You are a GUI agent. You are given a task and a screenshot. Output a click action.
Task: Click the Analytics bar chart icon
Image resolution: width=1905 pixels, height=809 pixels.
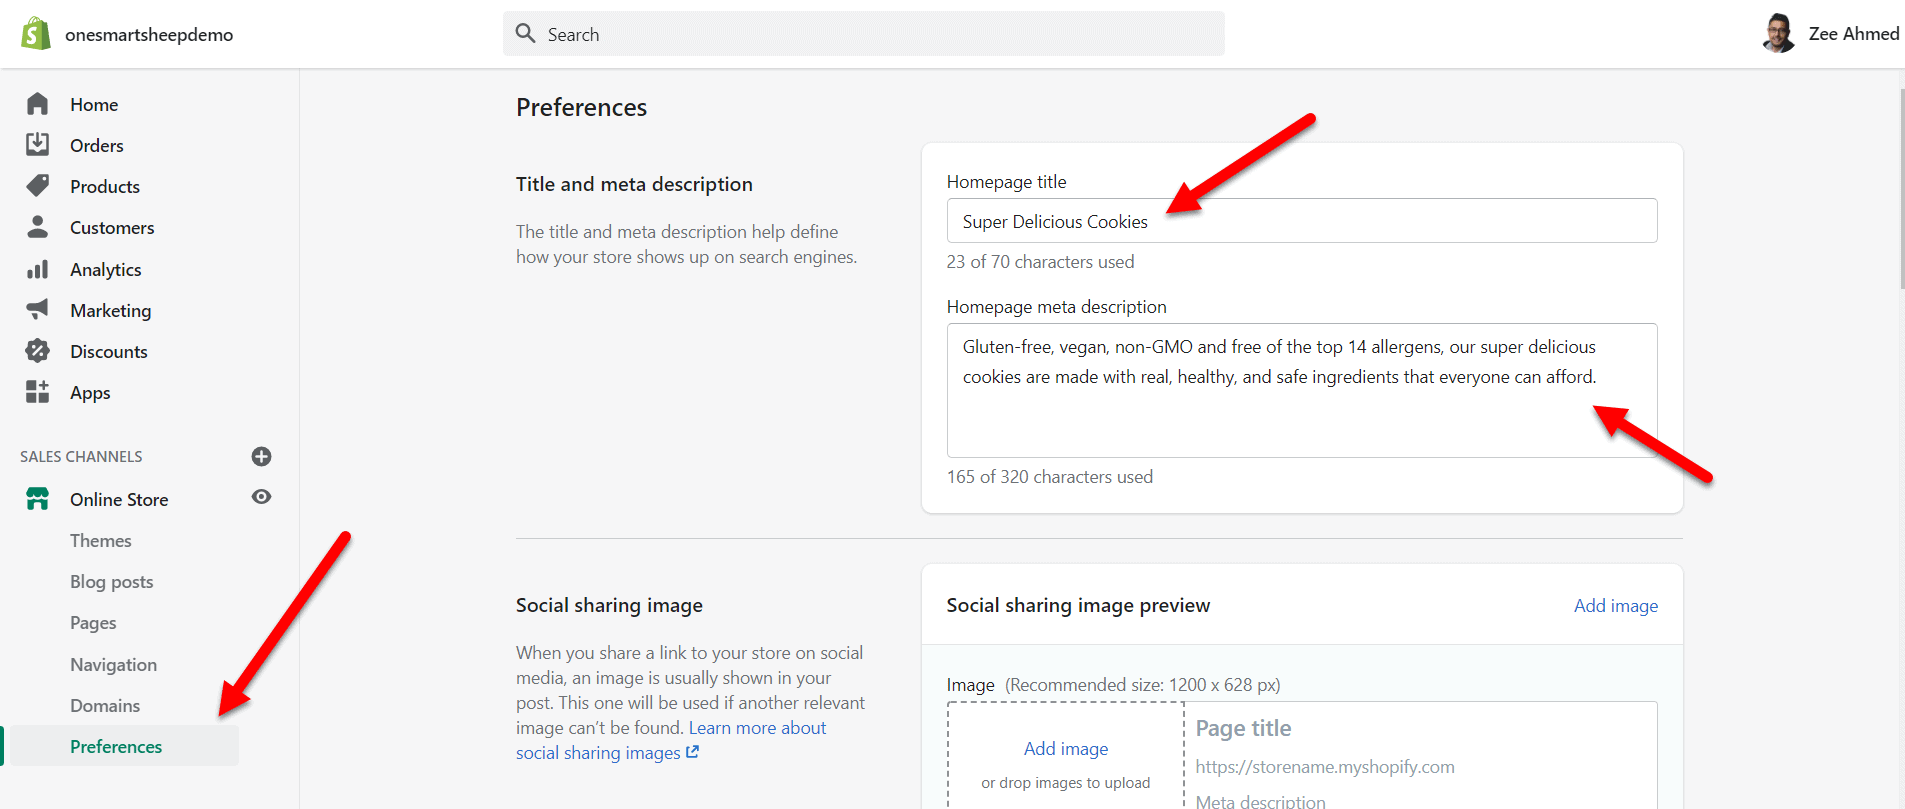pyautogui.click(x=38, y=269)
